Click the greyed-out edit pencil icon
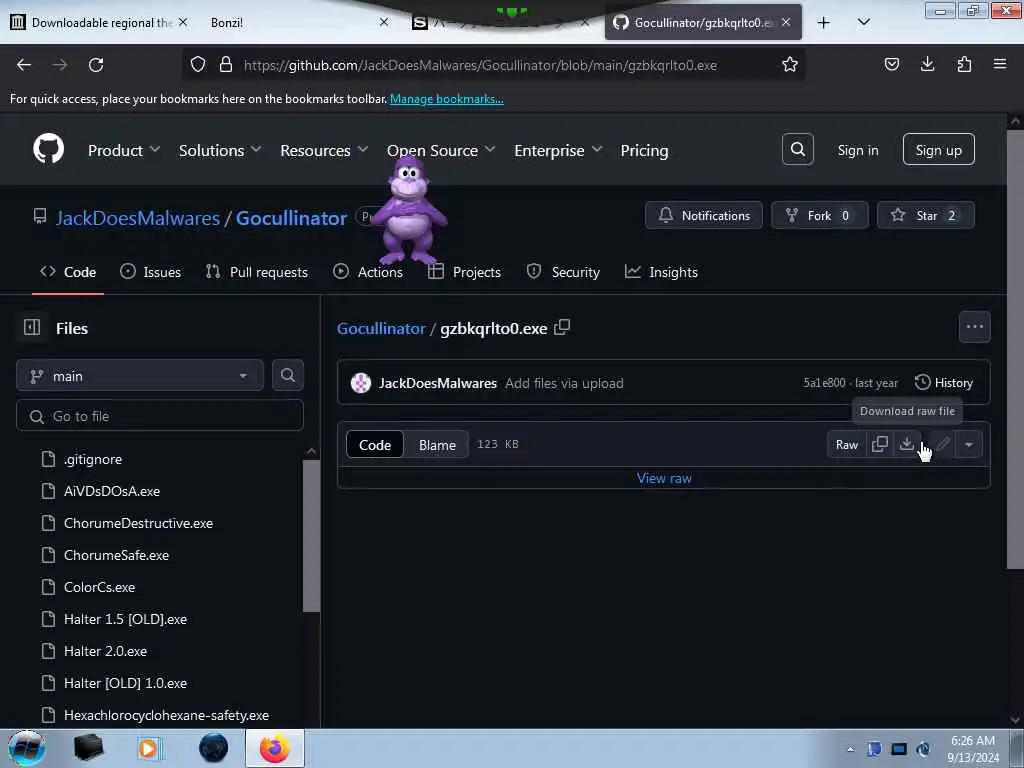The width and height of the screenshot is (1024, 768). (942, 444)
